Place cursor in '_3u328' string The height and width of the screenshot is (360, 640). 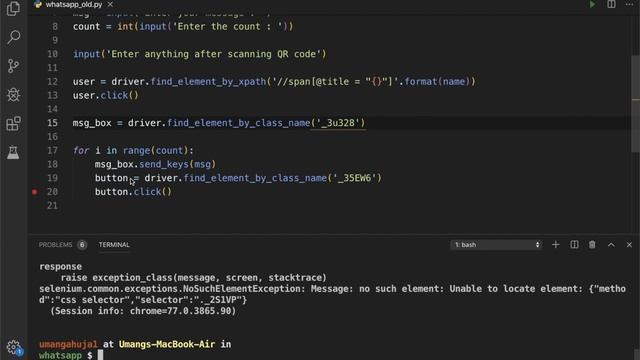click(x=338, y=123)
